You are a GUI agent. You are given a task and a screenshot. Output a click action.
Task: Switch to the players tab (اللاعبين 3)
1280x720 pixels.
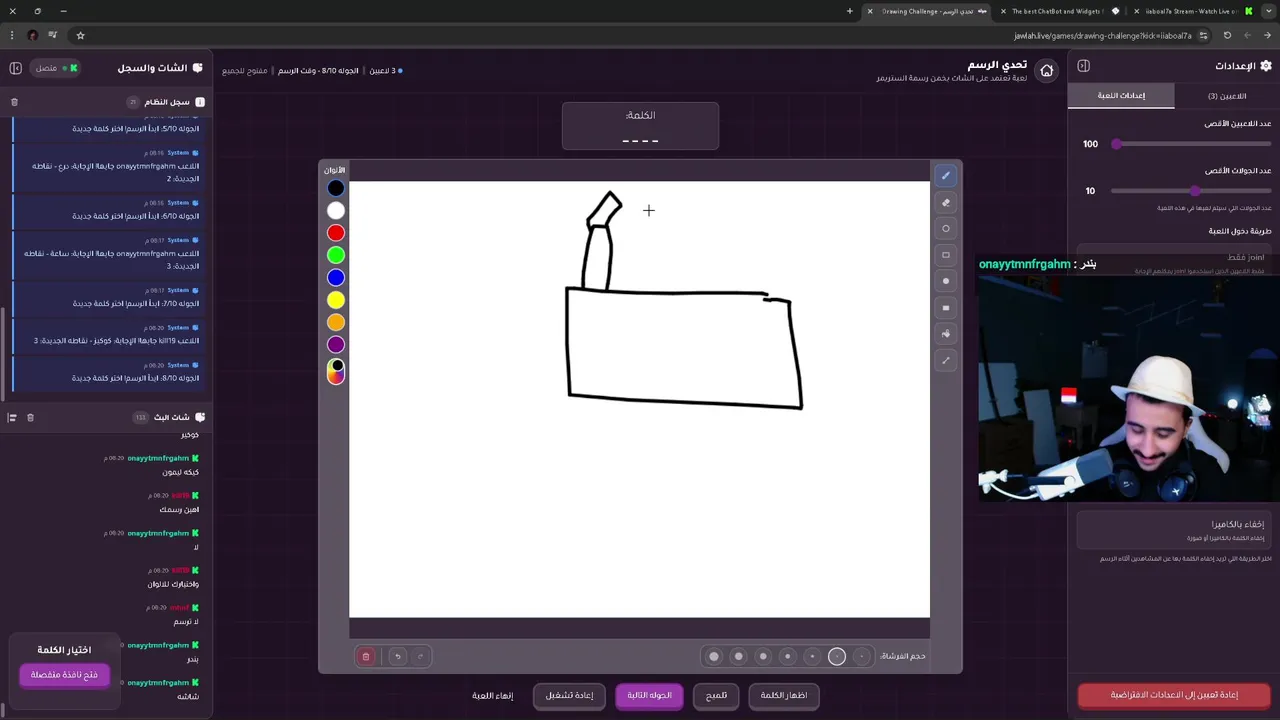1227,96
